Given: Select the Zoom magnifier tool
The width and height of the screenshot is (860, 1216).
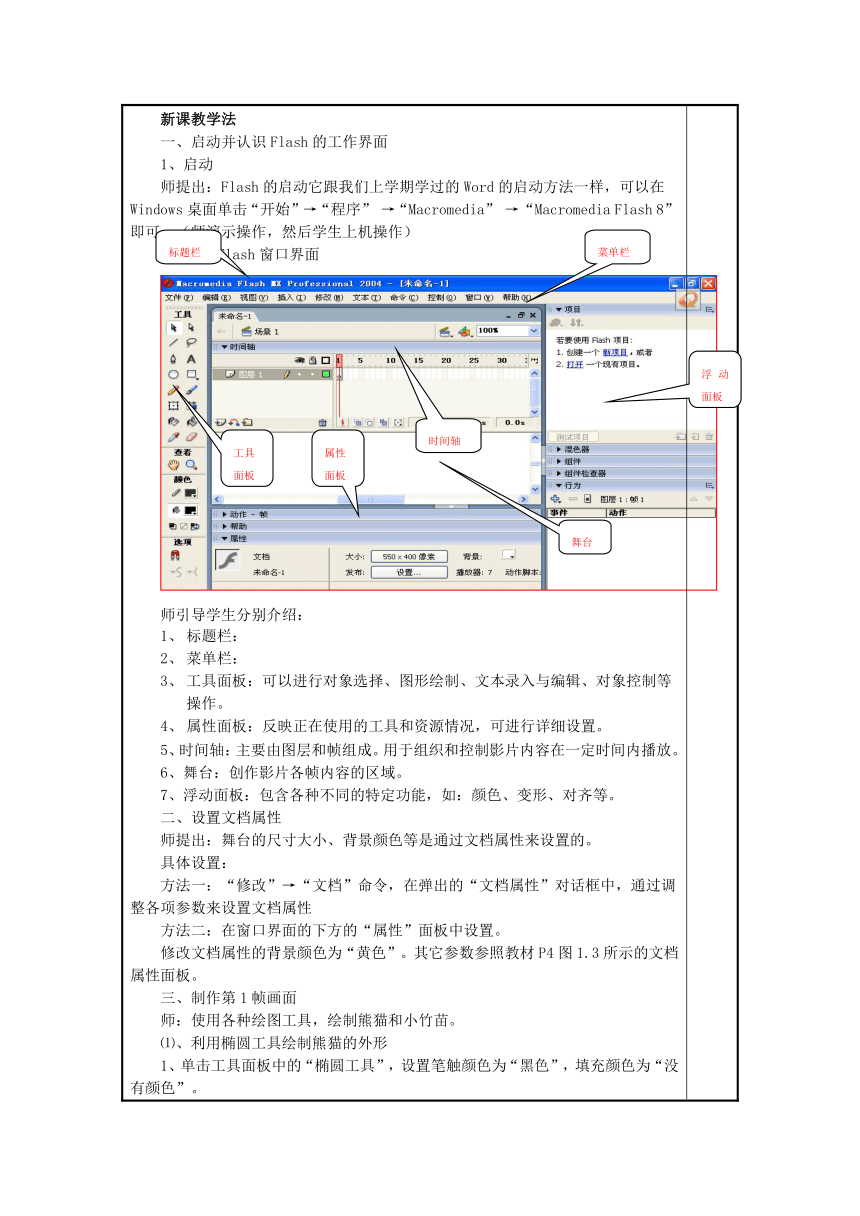Looking at the screenshot, I should [192, 465].
